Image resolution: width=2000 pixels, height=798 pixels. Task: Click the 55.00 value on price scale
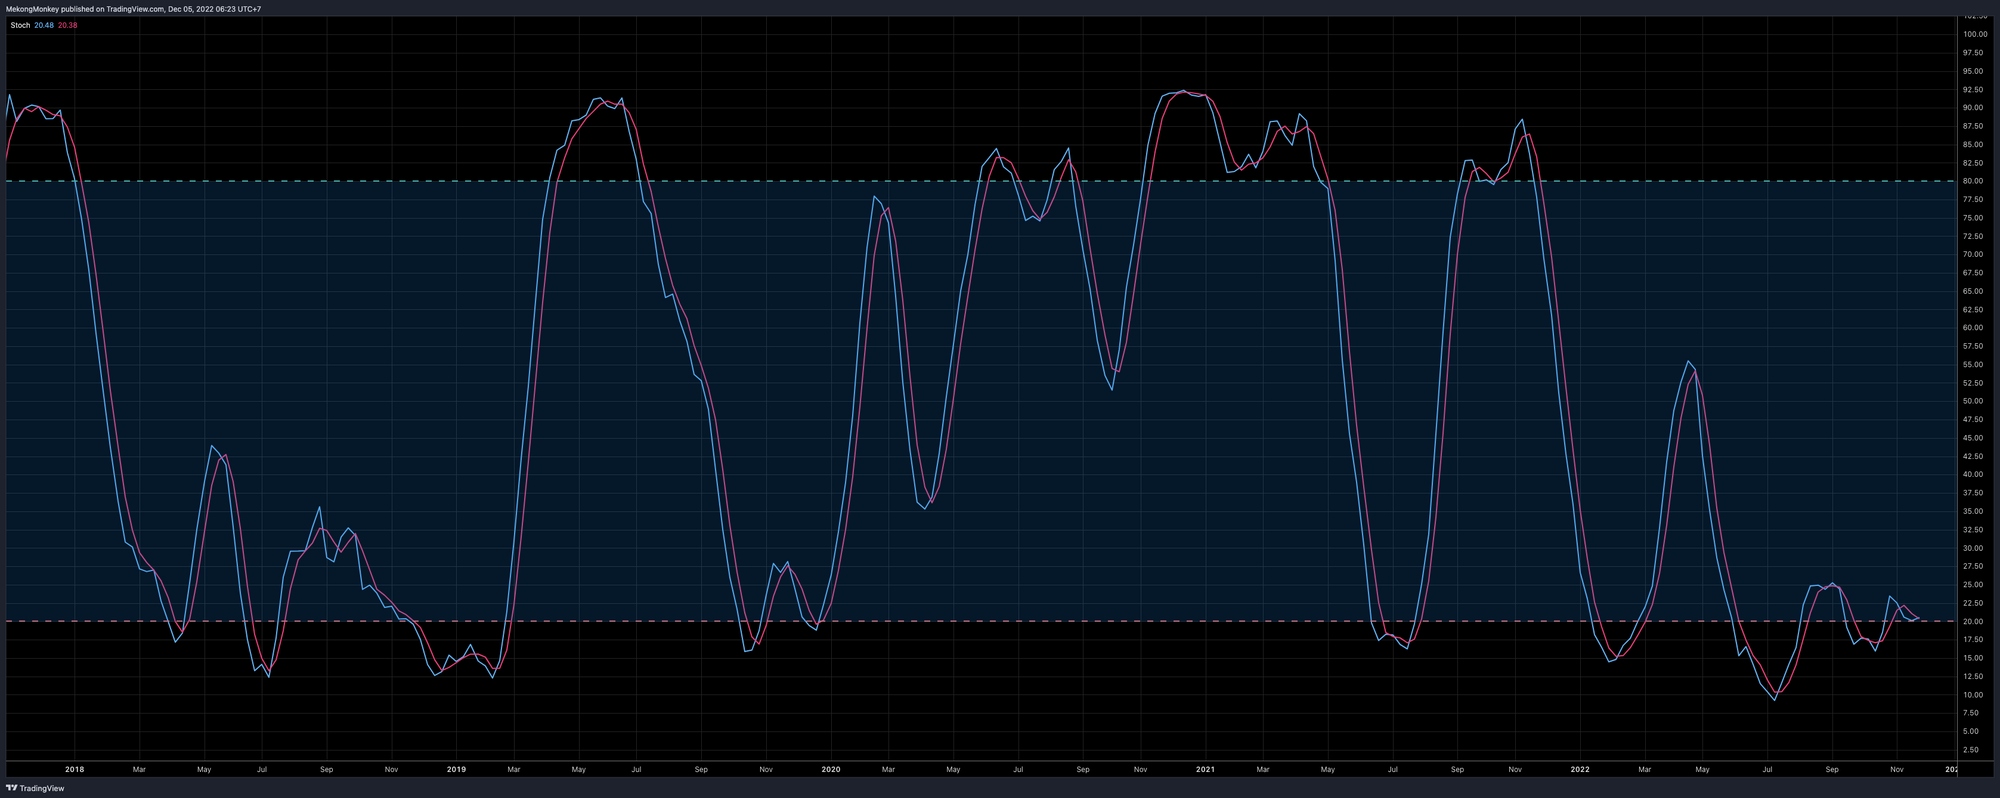[1973, 365]
